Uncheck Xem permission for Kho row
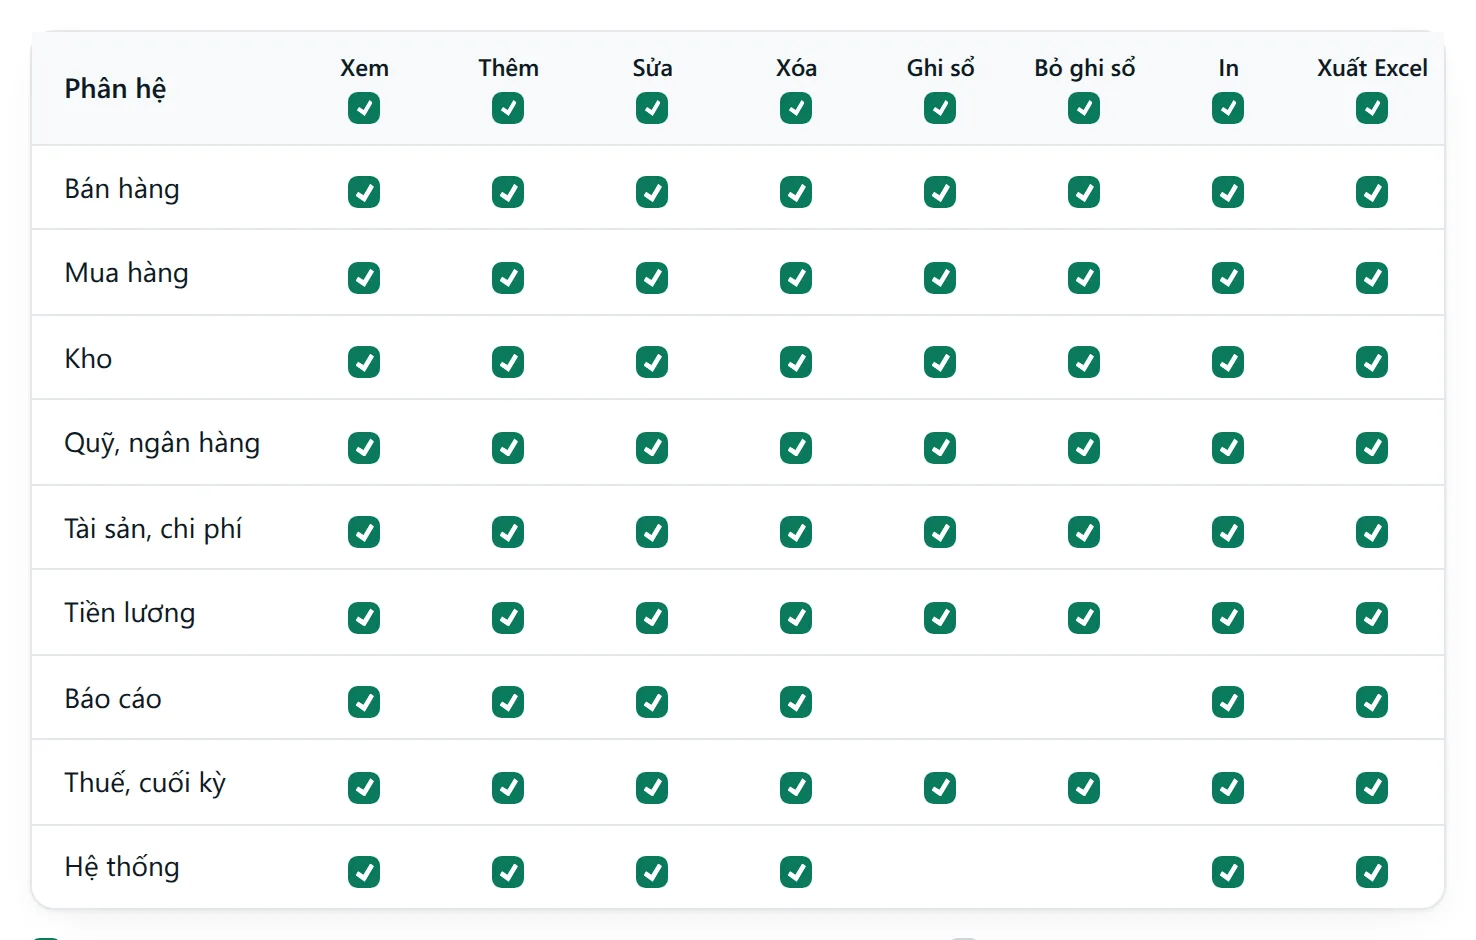Screen dimensions: 1476x940 coord(364,362)
